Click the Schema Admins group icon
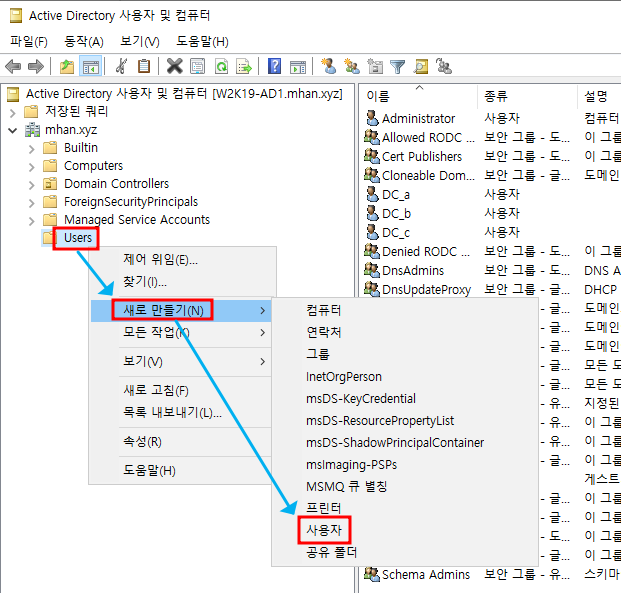Screen dimensions: 621x593 click(371, 574)
